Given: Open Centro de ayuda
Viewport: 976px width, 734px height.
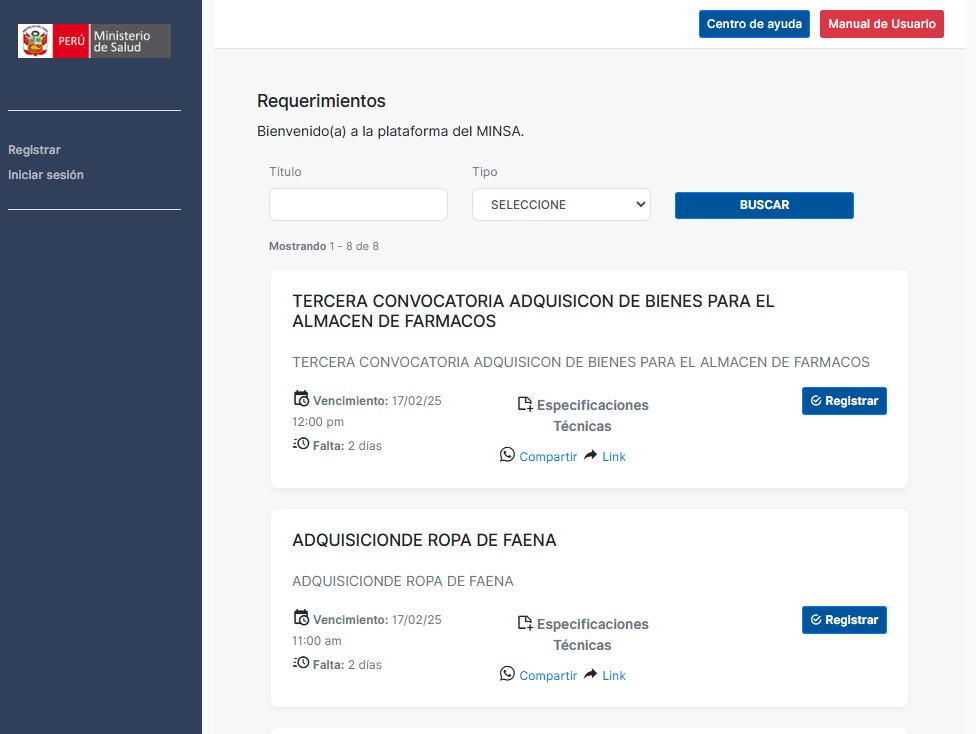Looking at the screenshot, I should point(754,24).
